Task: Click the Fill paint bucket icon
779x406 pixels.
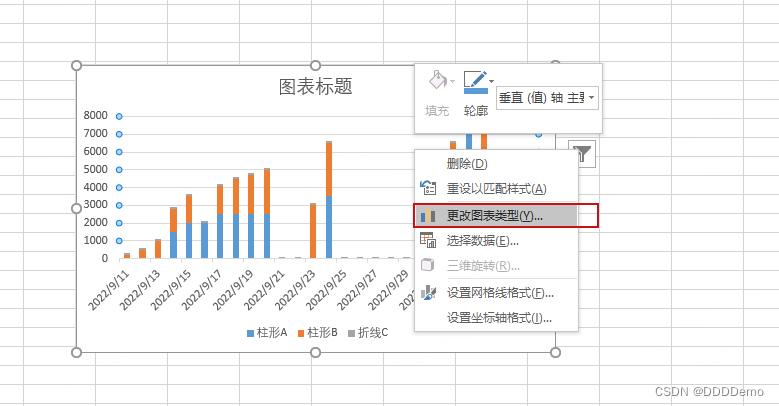Action: 438,80
